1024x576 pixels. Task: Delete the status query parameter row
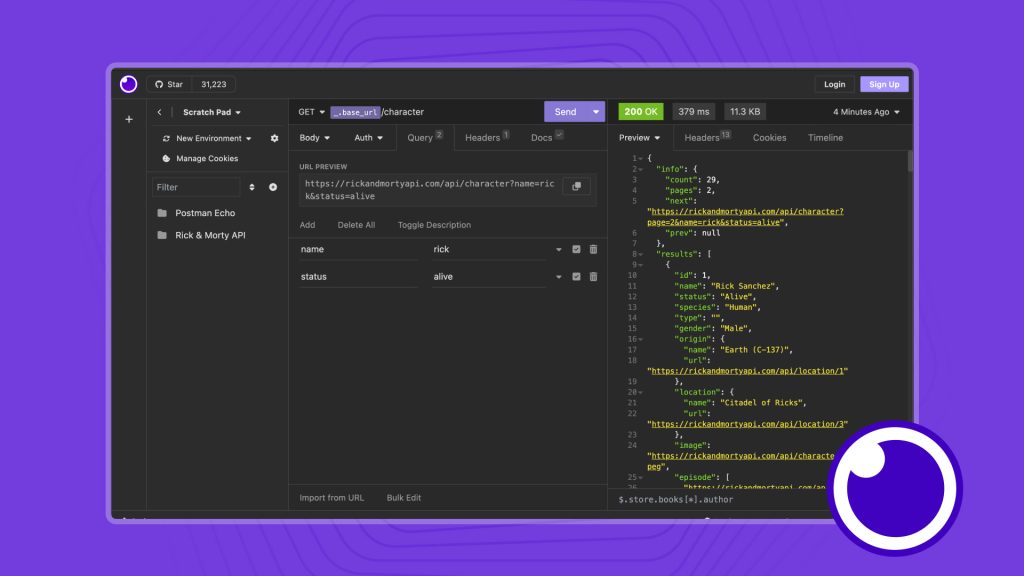click(593, 277)
